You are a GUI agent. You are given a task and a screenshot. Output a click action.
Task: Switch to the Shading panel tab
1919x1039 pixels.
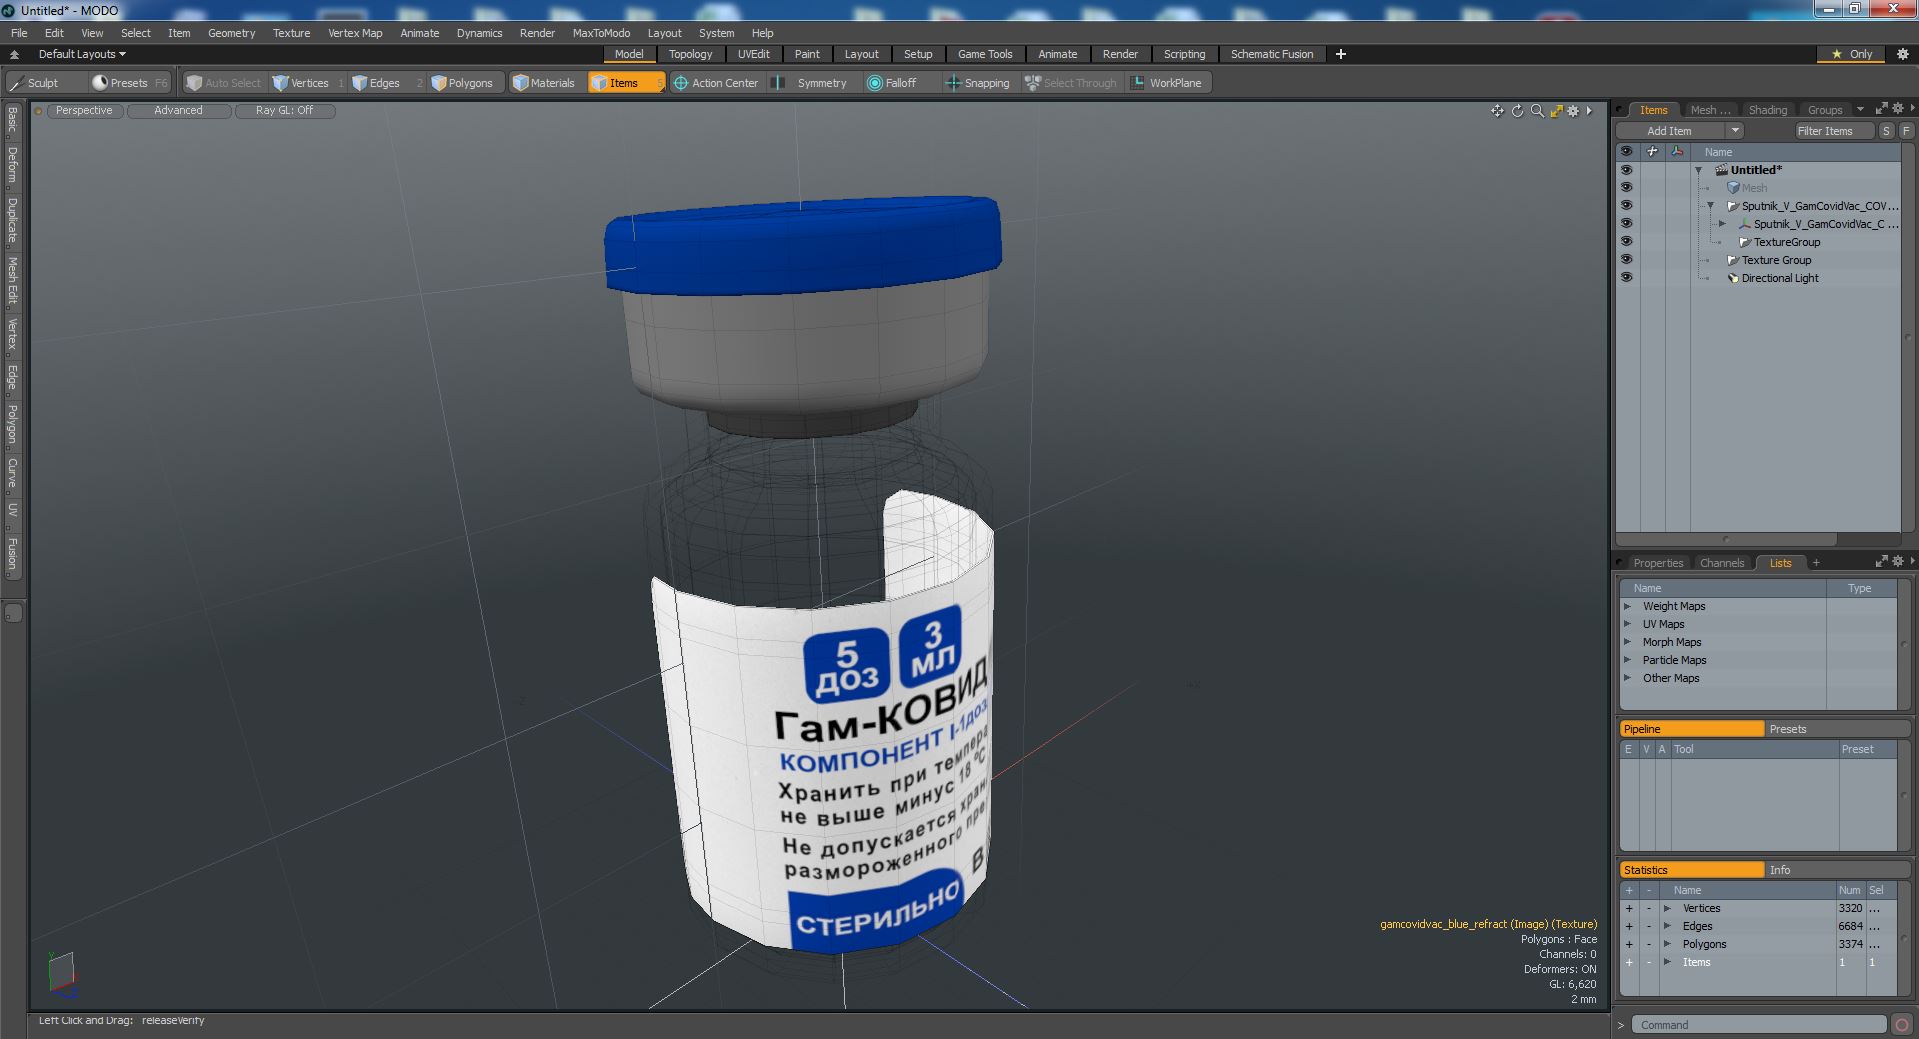pos(1767,110)
